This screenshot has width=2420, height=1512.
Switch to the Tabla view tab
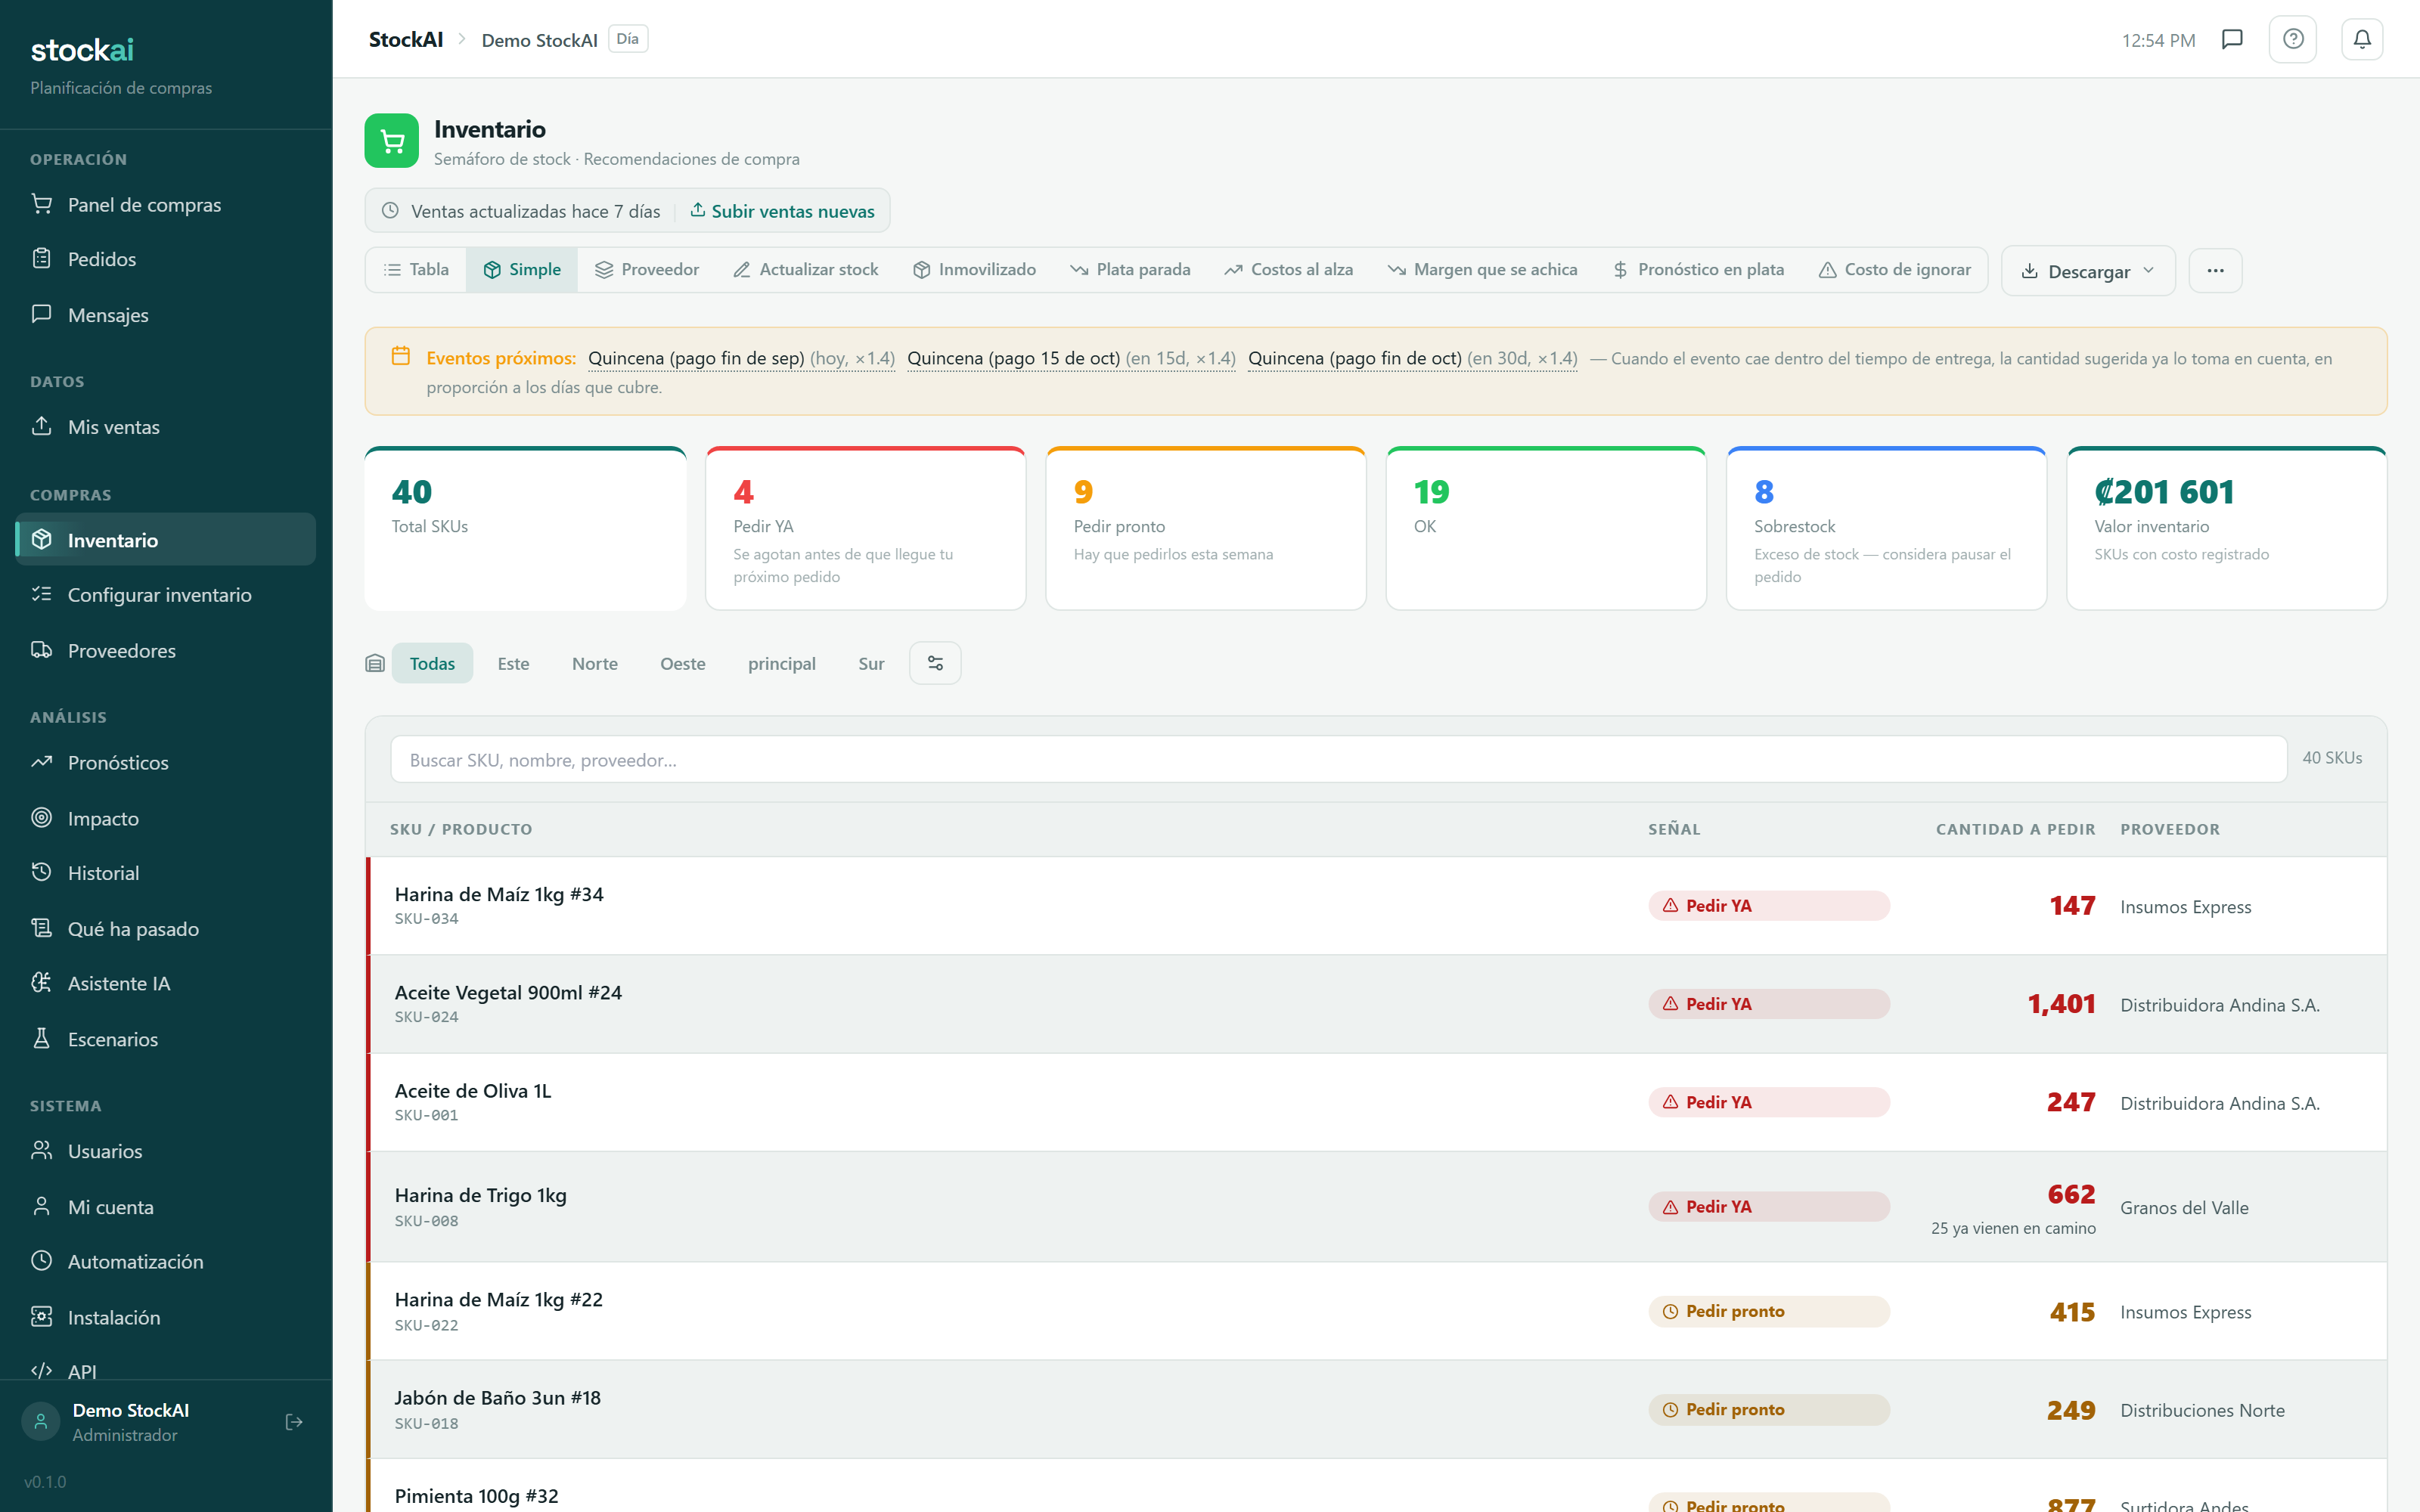pyautogui.click(x=417, y=270)
